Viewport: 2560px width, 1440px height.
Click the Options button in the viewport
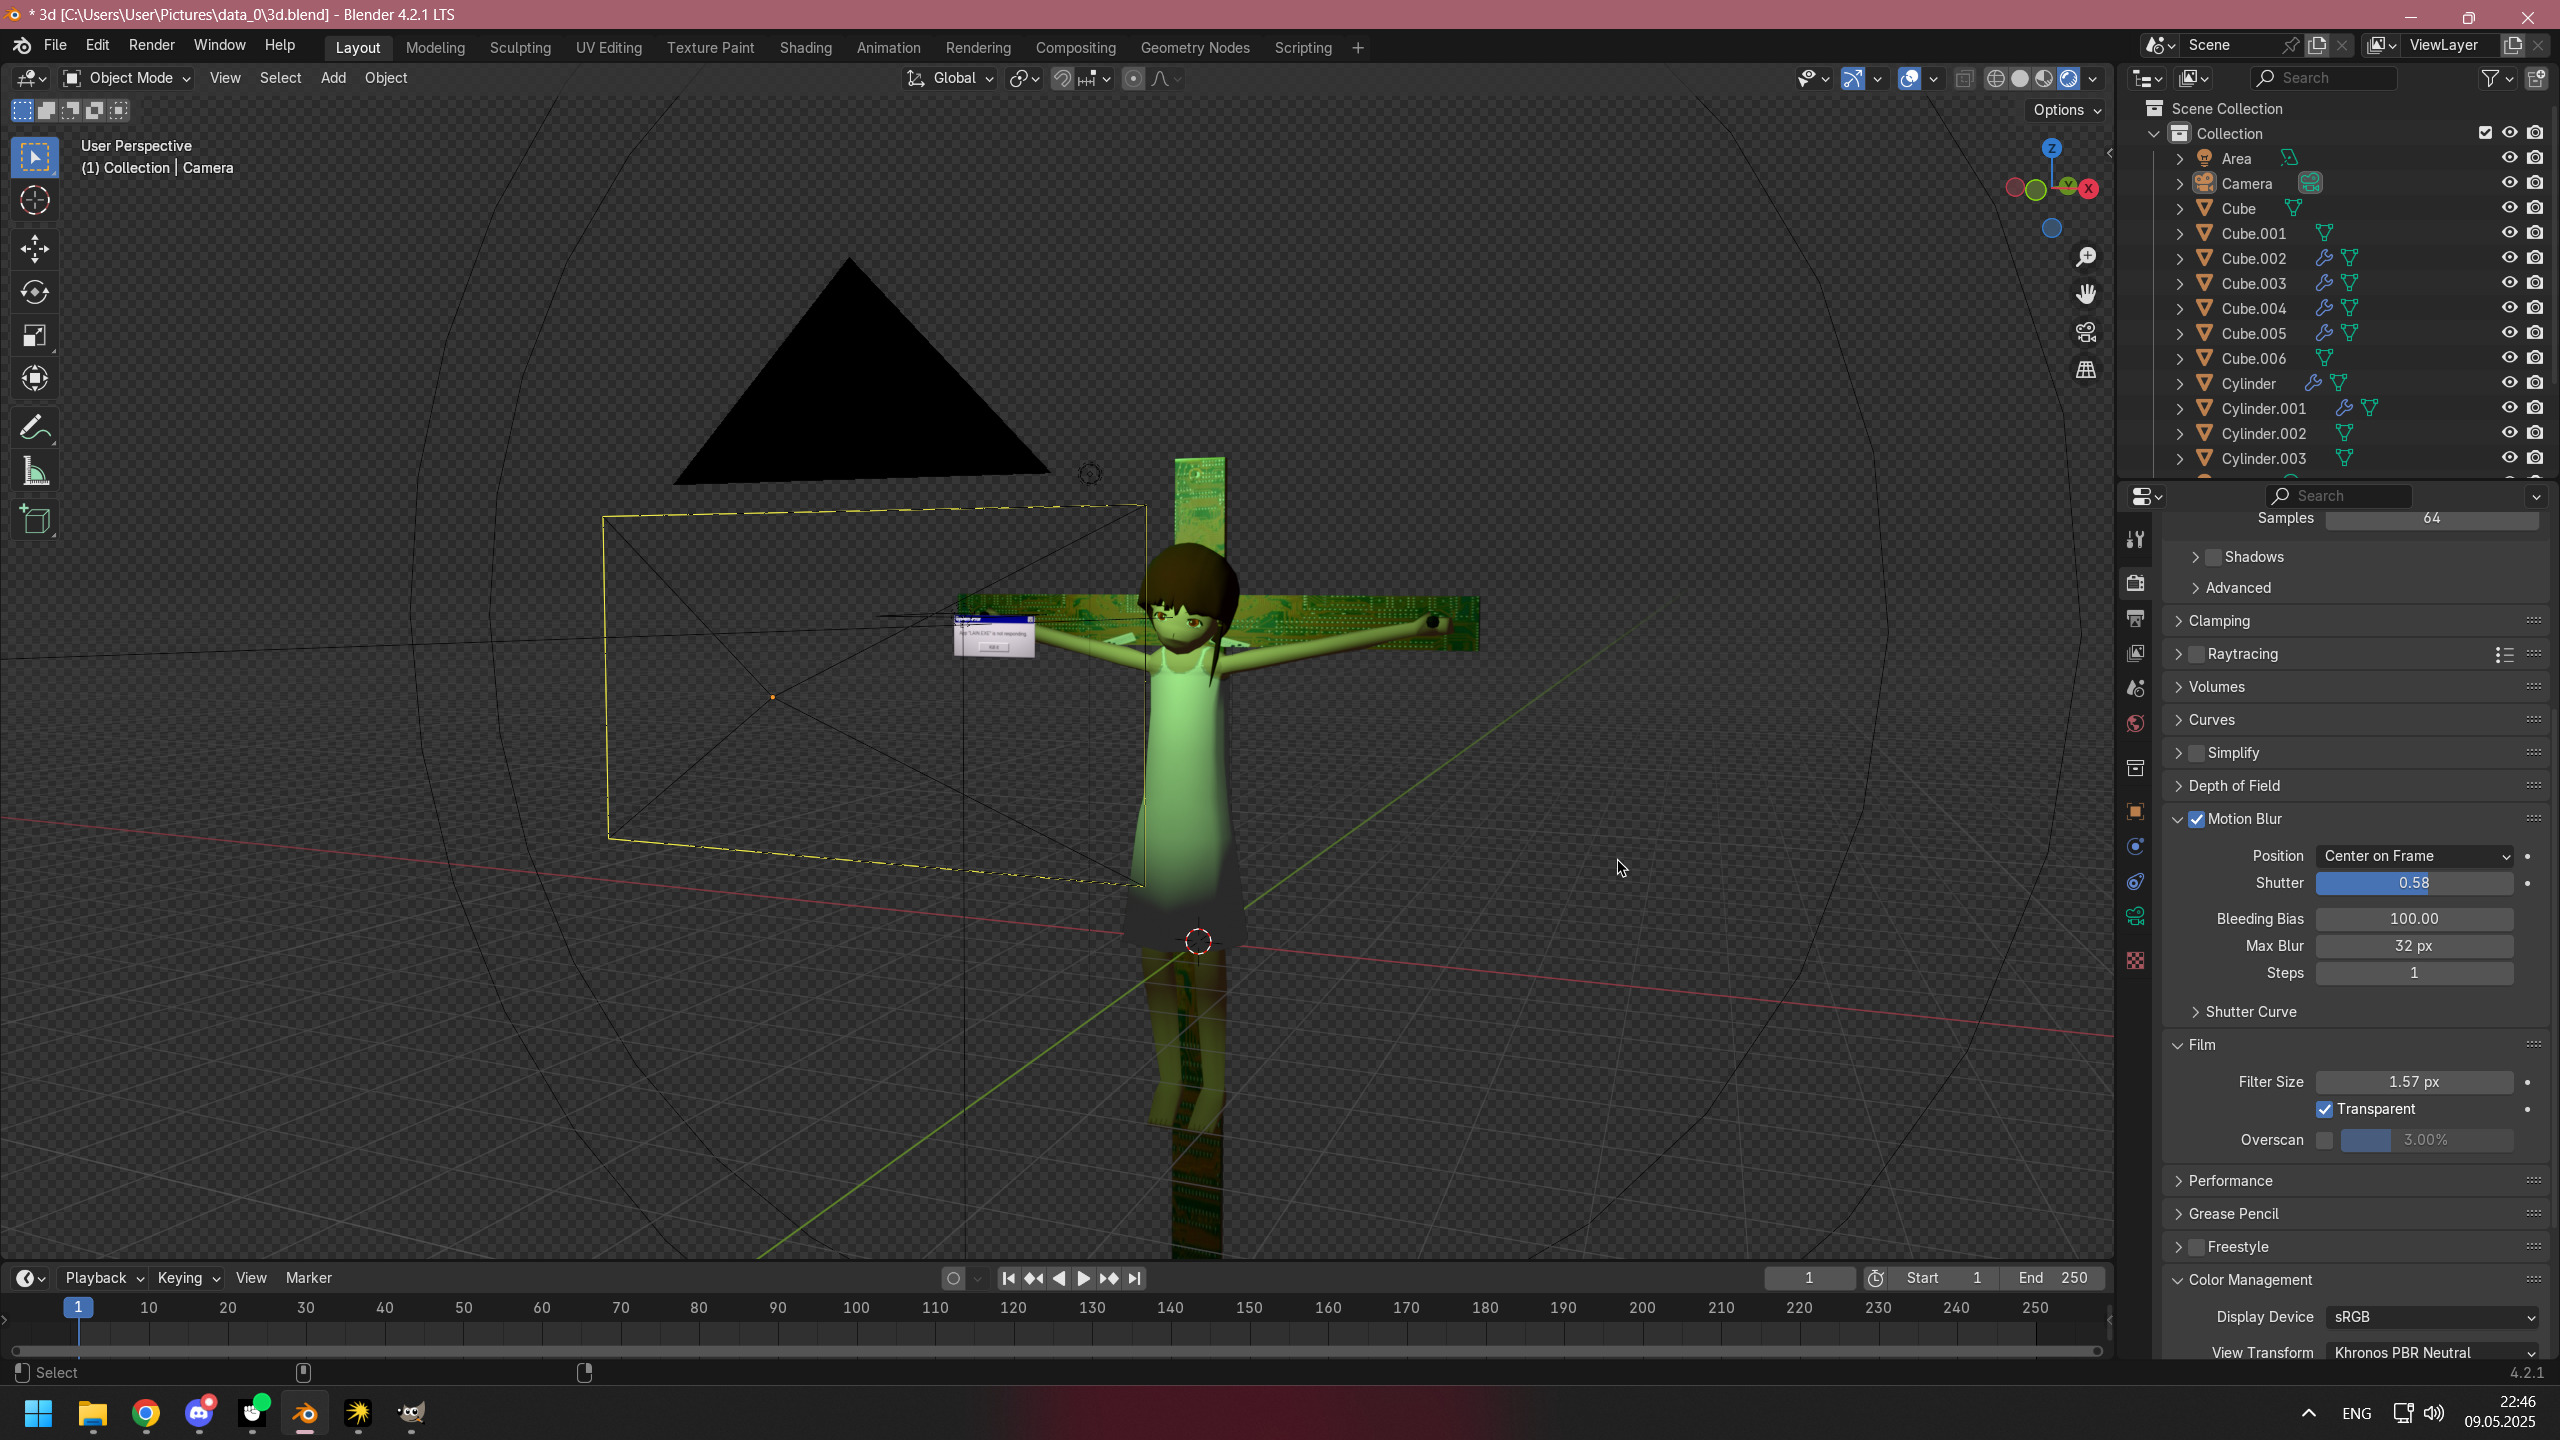tap(2066, 110)
